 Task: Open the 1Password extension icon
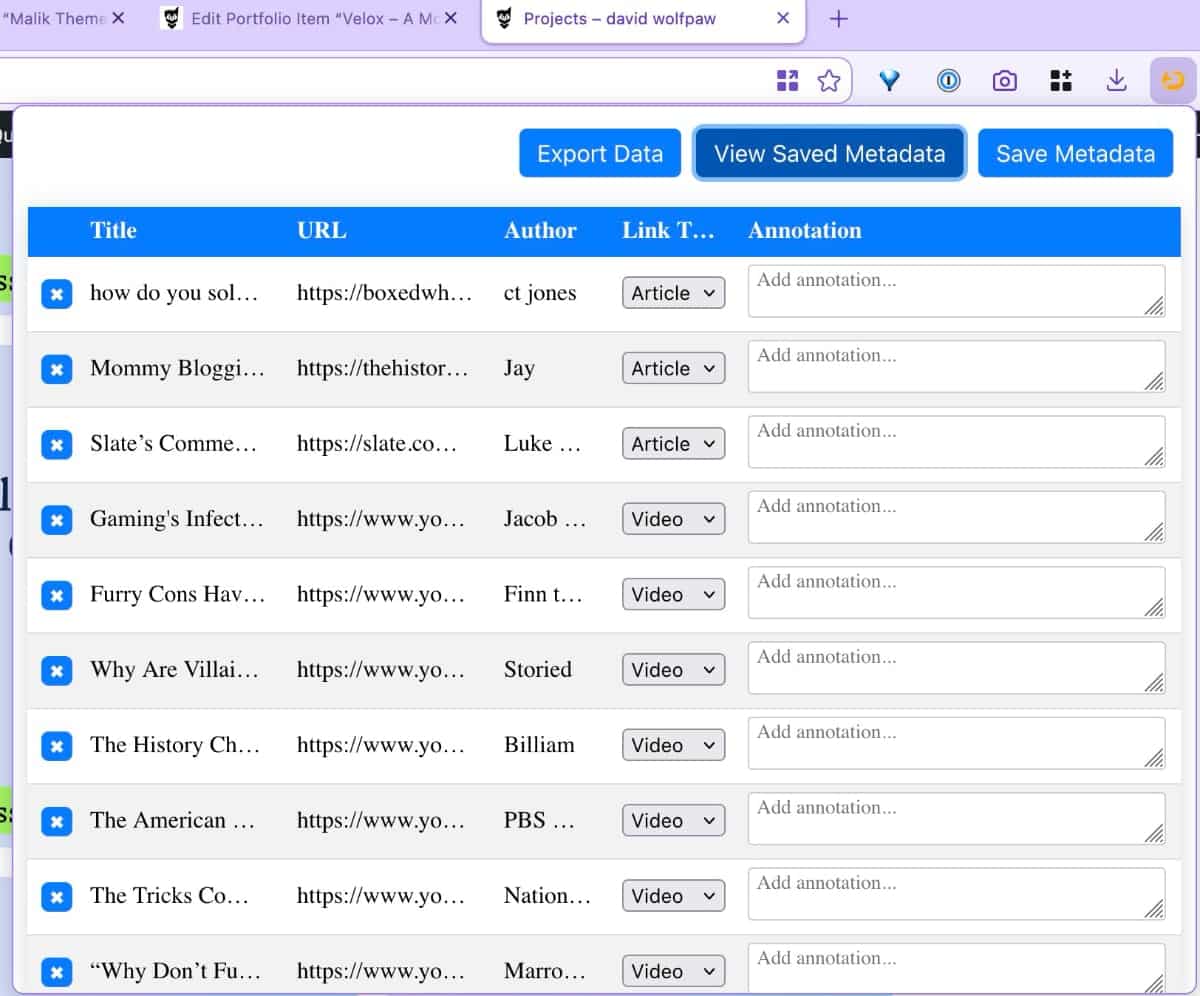pos(948,81)
